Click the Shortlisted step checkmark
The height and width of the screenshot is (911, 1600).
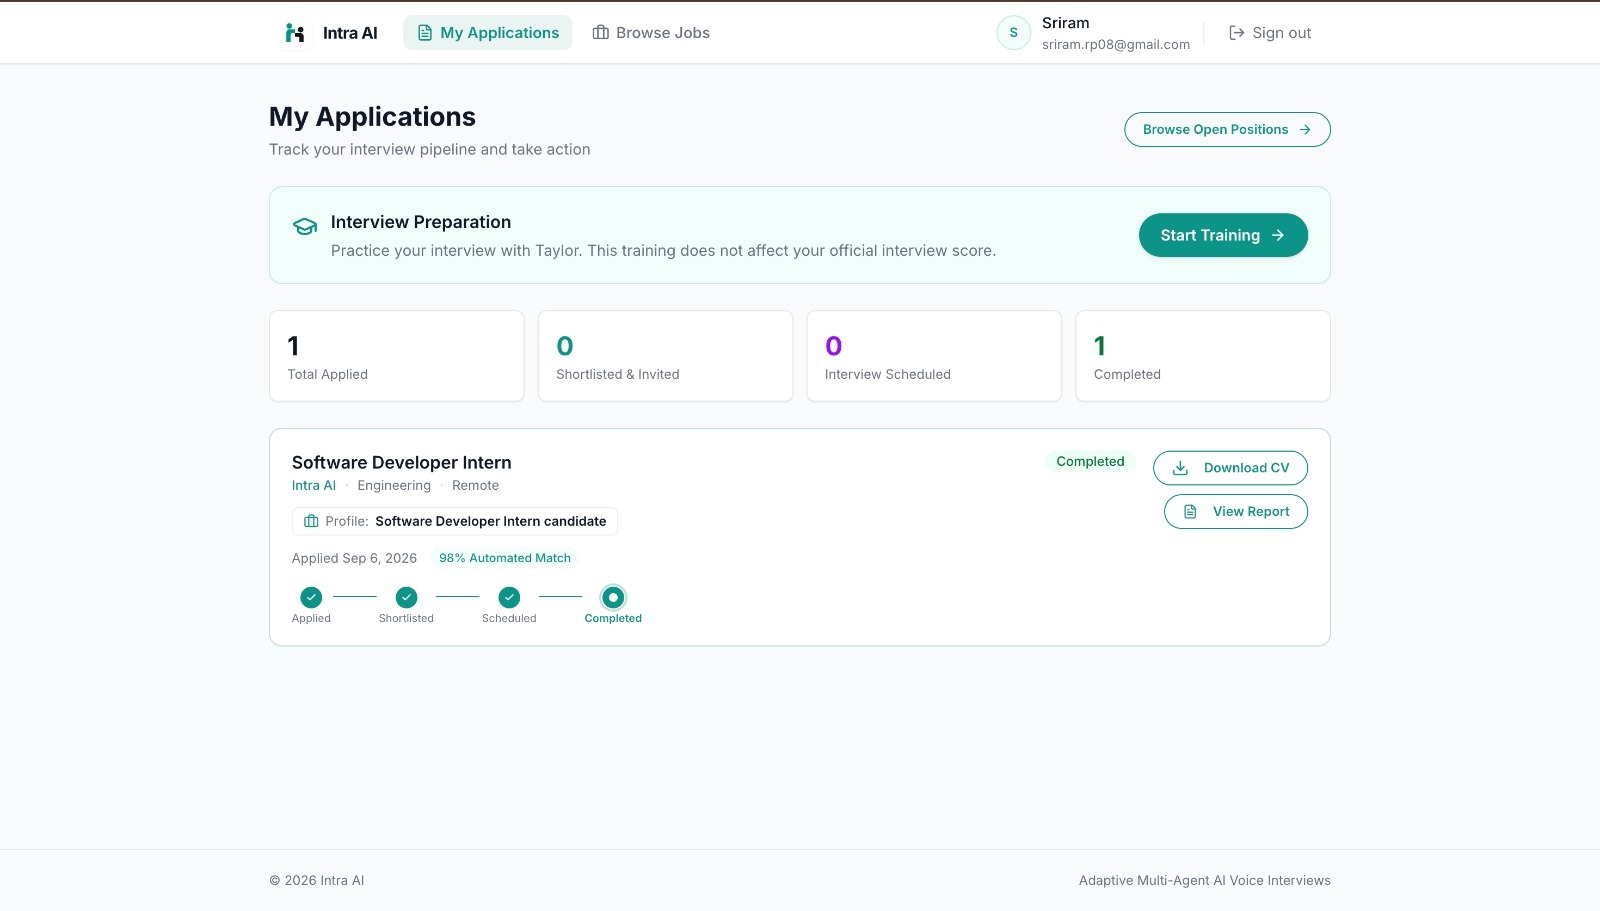(406, 597)
